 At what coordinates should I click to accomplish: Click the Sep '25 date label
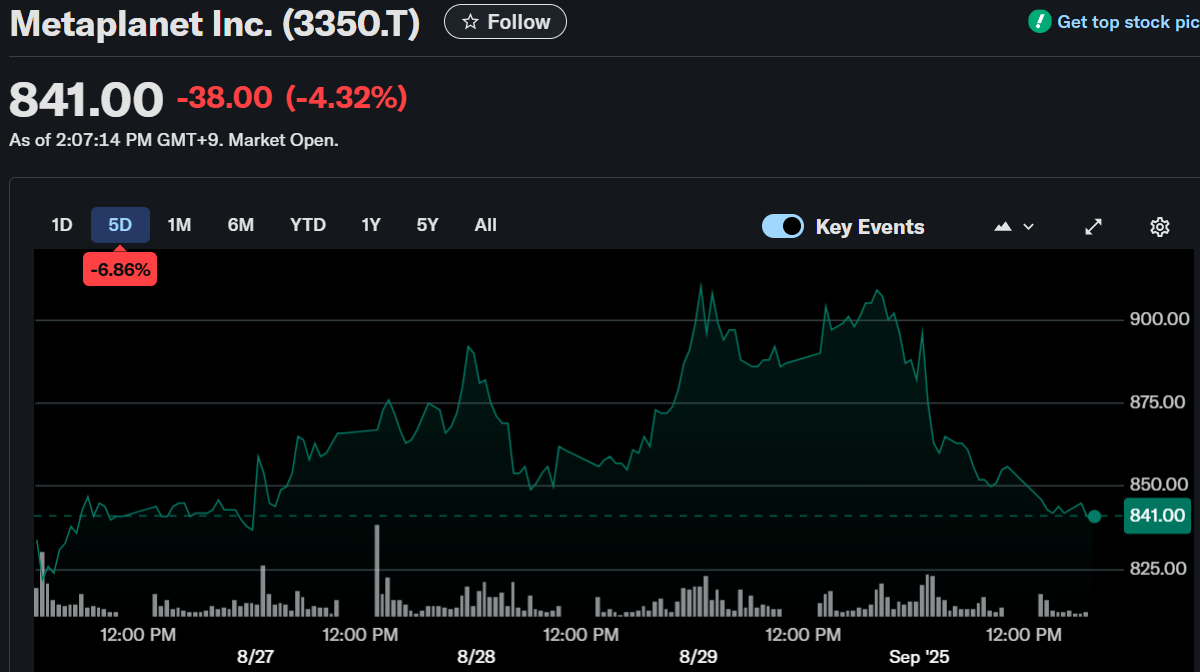click(x=920, y=657)
